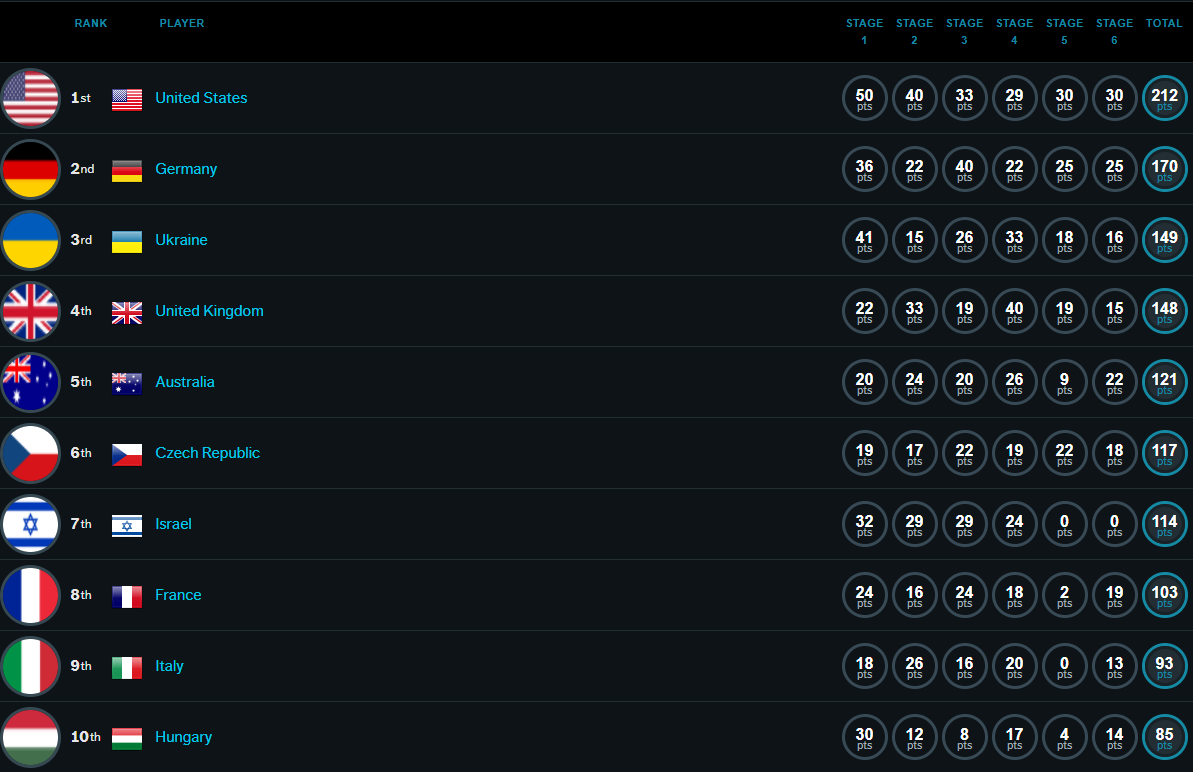Select Czech Republic 117 pts total badge
This screenshot has width=1193, height=772.
(x=1165, y=453)
